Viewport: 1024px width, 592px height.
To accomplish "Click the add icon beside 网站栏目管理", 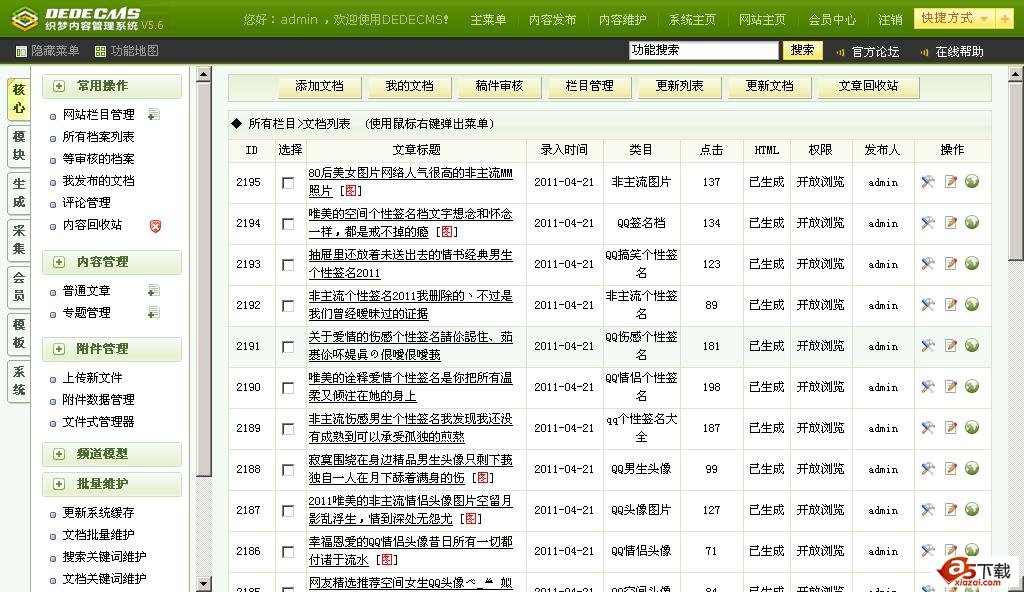I will point(153,115).
